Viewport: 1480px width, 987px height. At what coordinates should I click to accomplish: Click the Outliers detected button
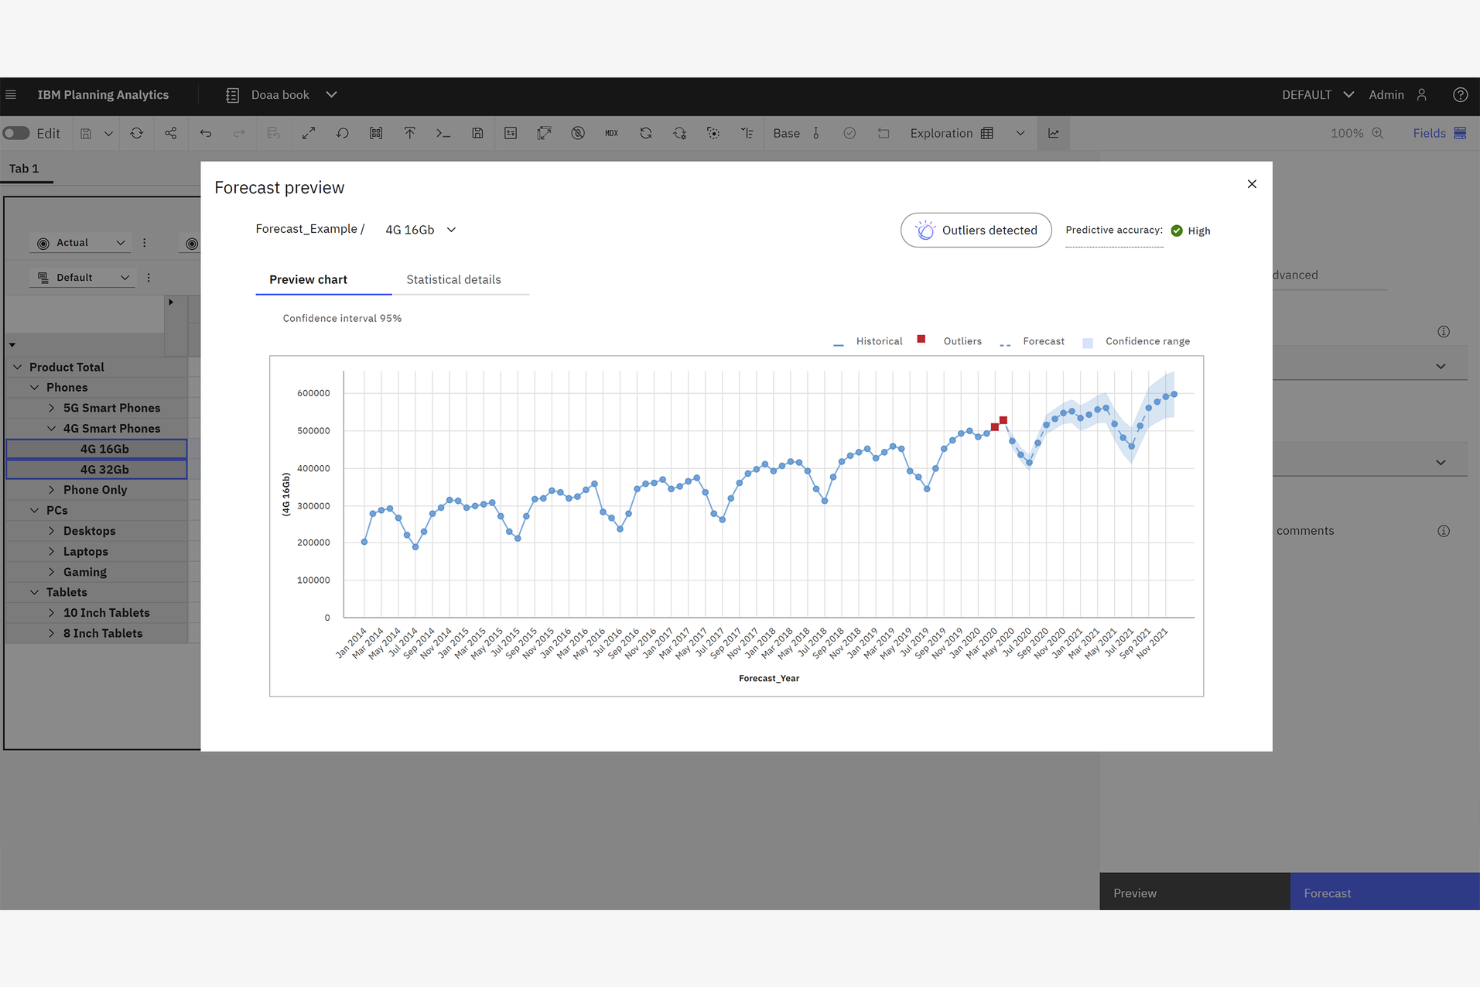tap(975, 230)
